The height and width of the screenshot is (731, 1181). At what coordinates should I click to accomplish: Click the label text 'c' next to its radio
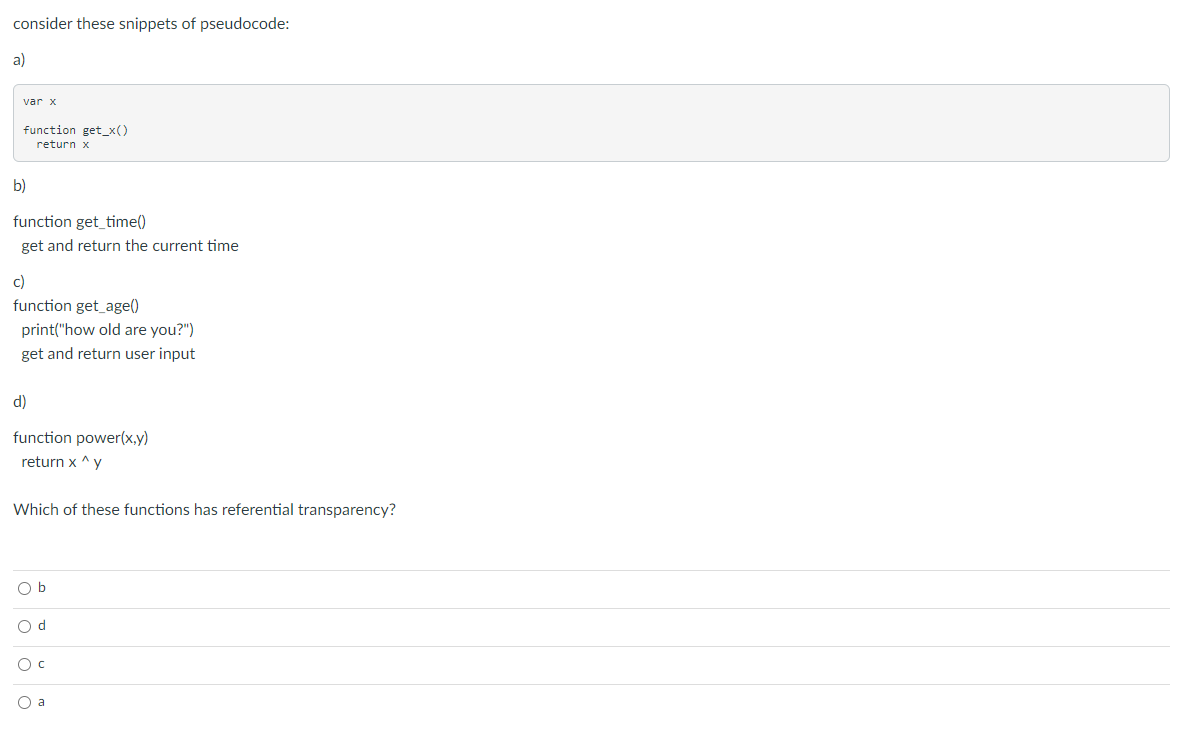41,664
